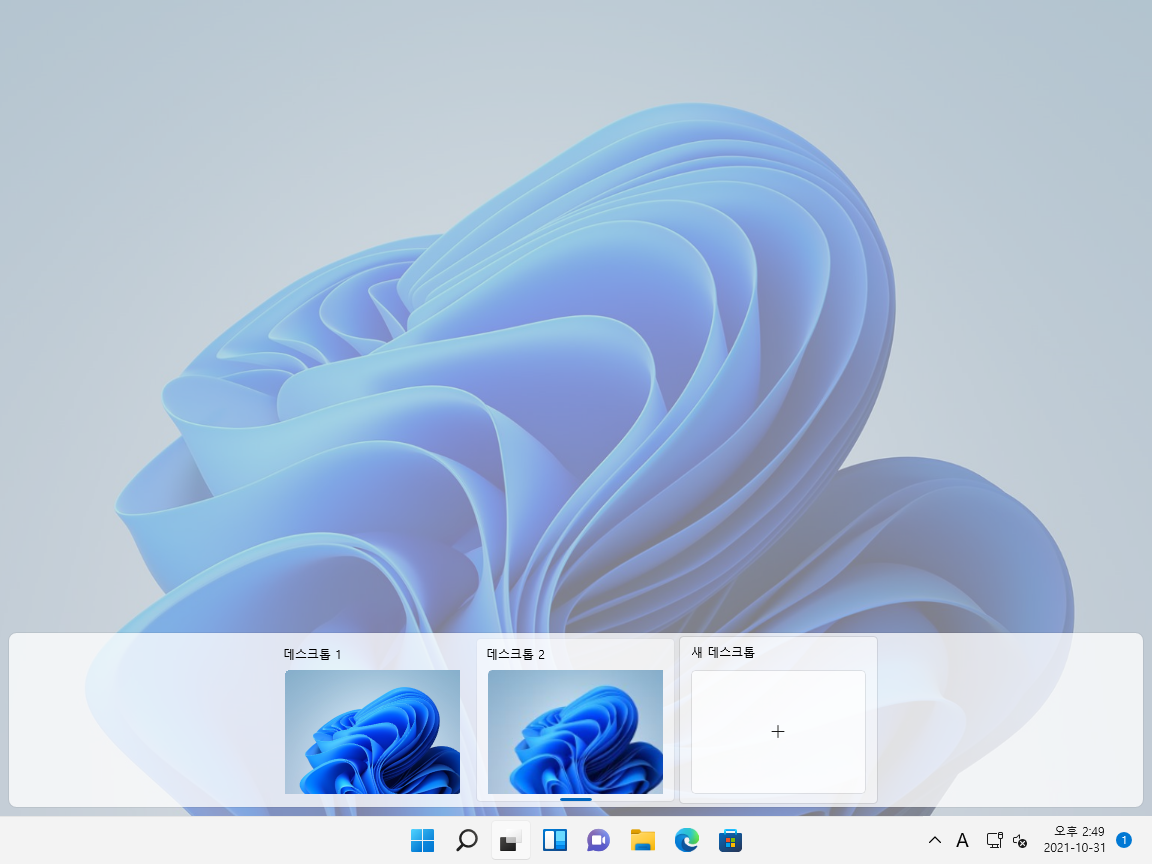Launch Teams Chat from taskbar
Viewport: 1152px width, 864px height.
click(599, 840)
